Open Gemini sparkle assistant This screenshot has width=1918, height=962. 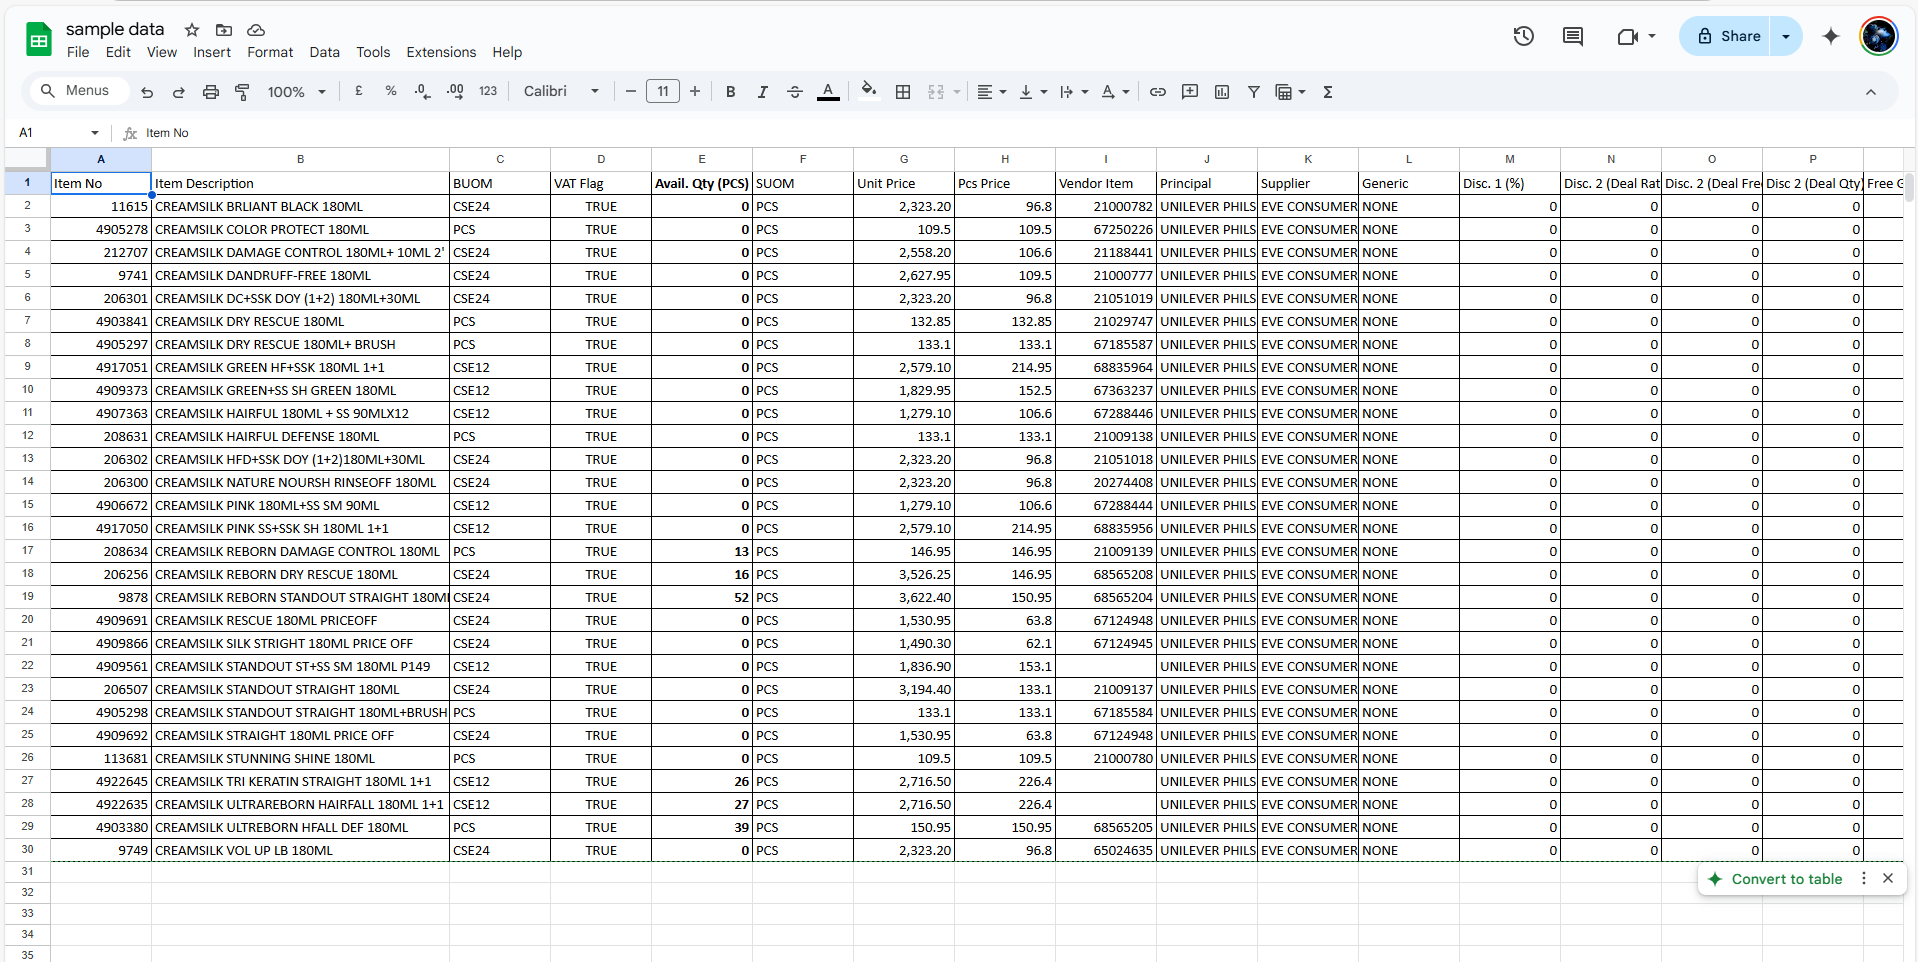coord(1831,37)
